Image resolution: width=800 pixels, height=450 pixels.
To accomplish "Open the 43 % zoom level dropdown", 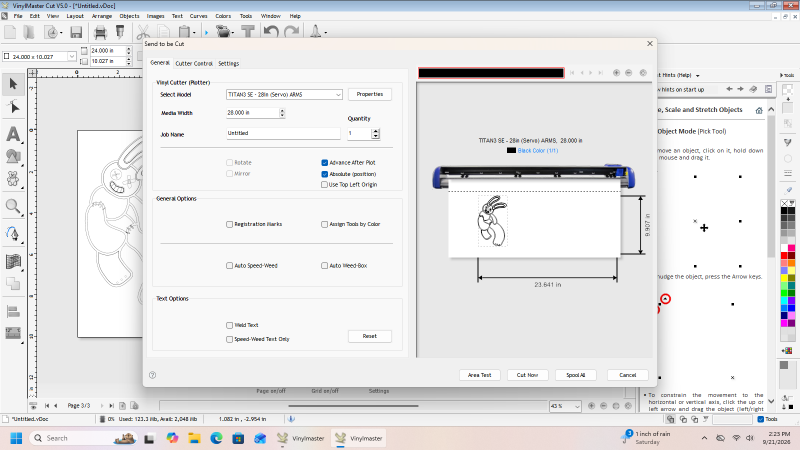I will [x=577, y=406].
